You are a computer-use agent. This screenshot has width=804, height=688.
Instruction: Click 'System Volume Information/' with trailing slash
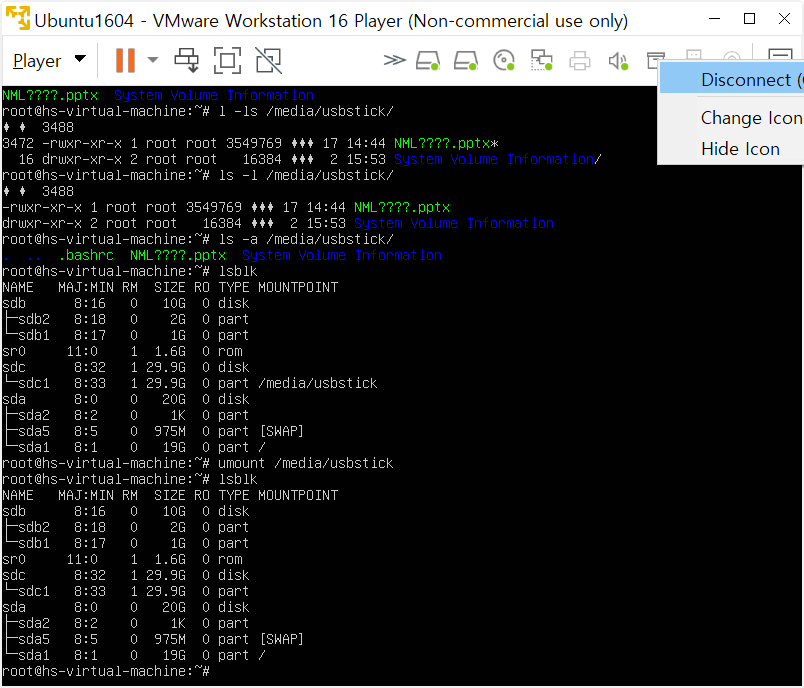tap(497, 159)
